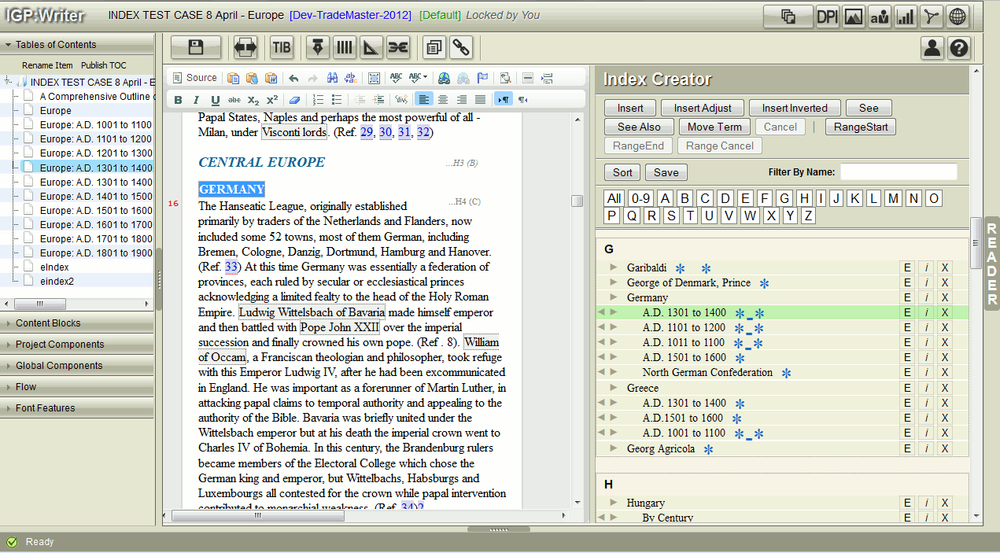This screenshot has width=1000, height=553.
Task: Open the image library picture icon
Action: pos(853,17)
